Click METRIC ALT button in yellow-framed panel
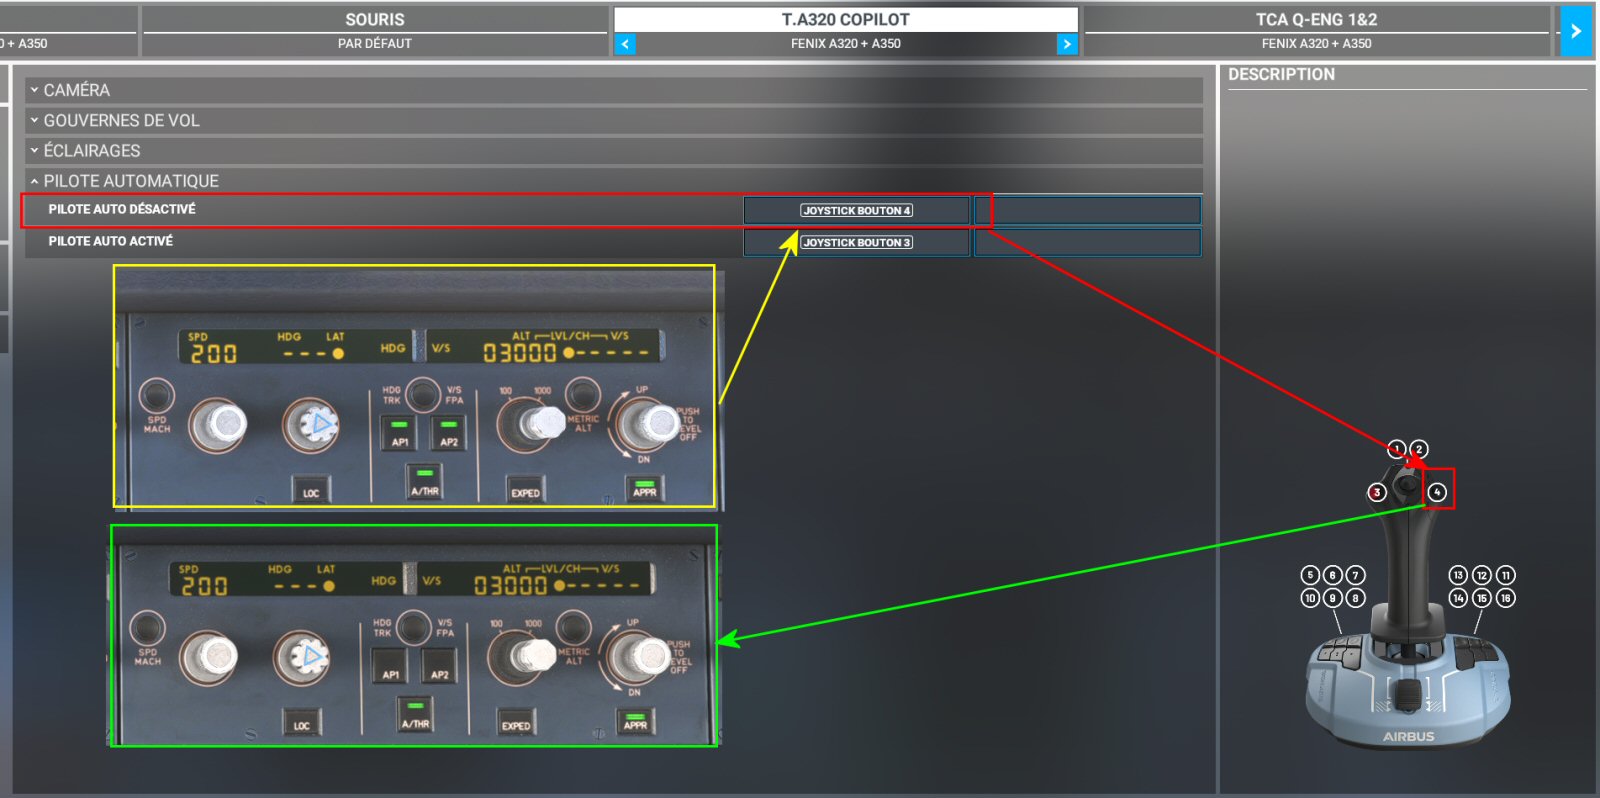This screenshot has width=1600, height=798. click(583, 395)
